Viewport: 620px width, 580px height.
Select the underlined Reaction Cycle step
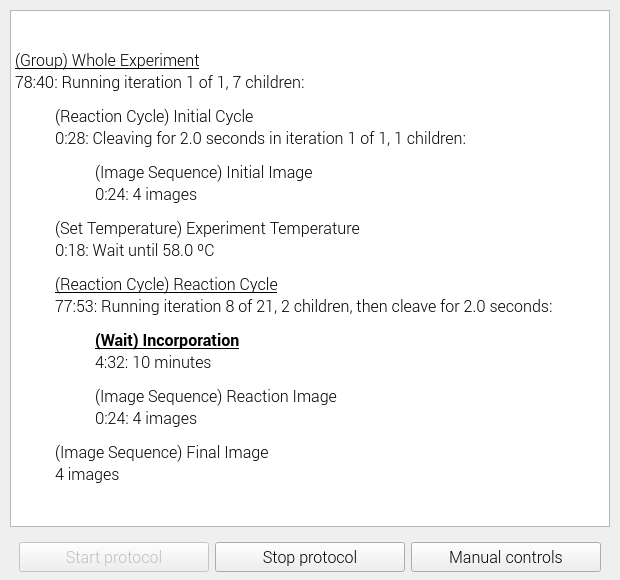166,284
